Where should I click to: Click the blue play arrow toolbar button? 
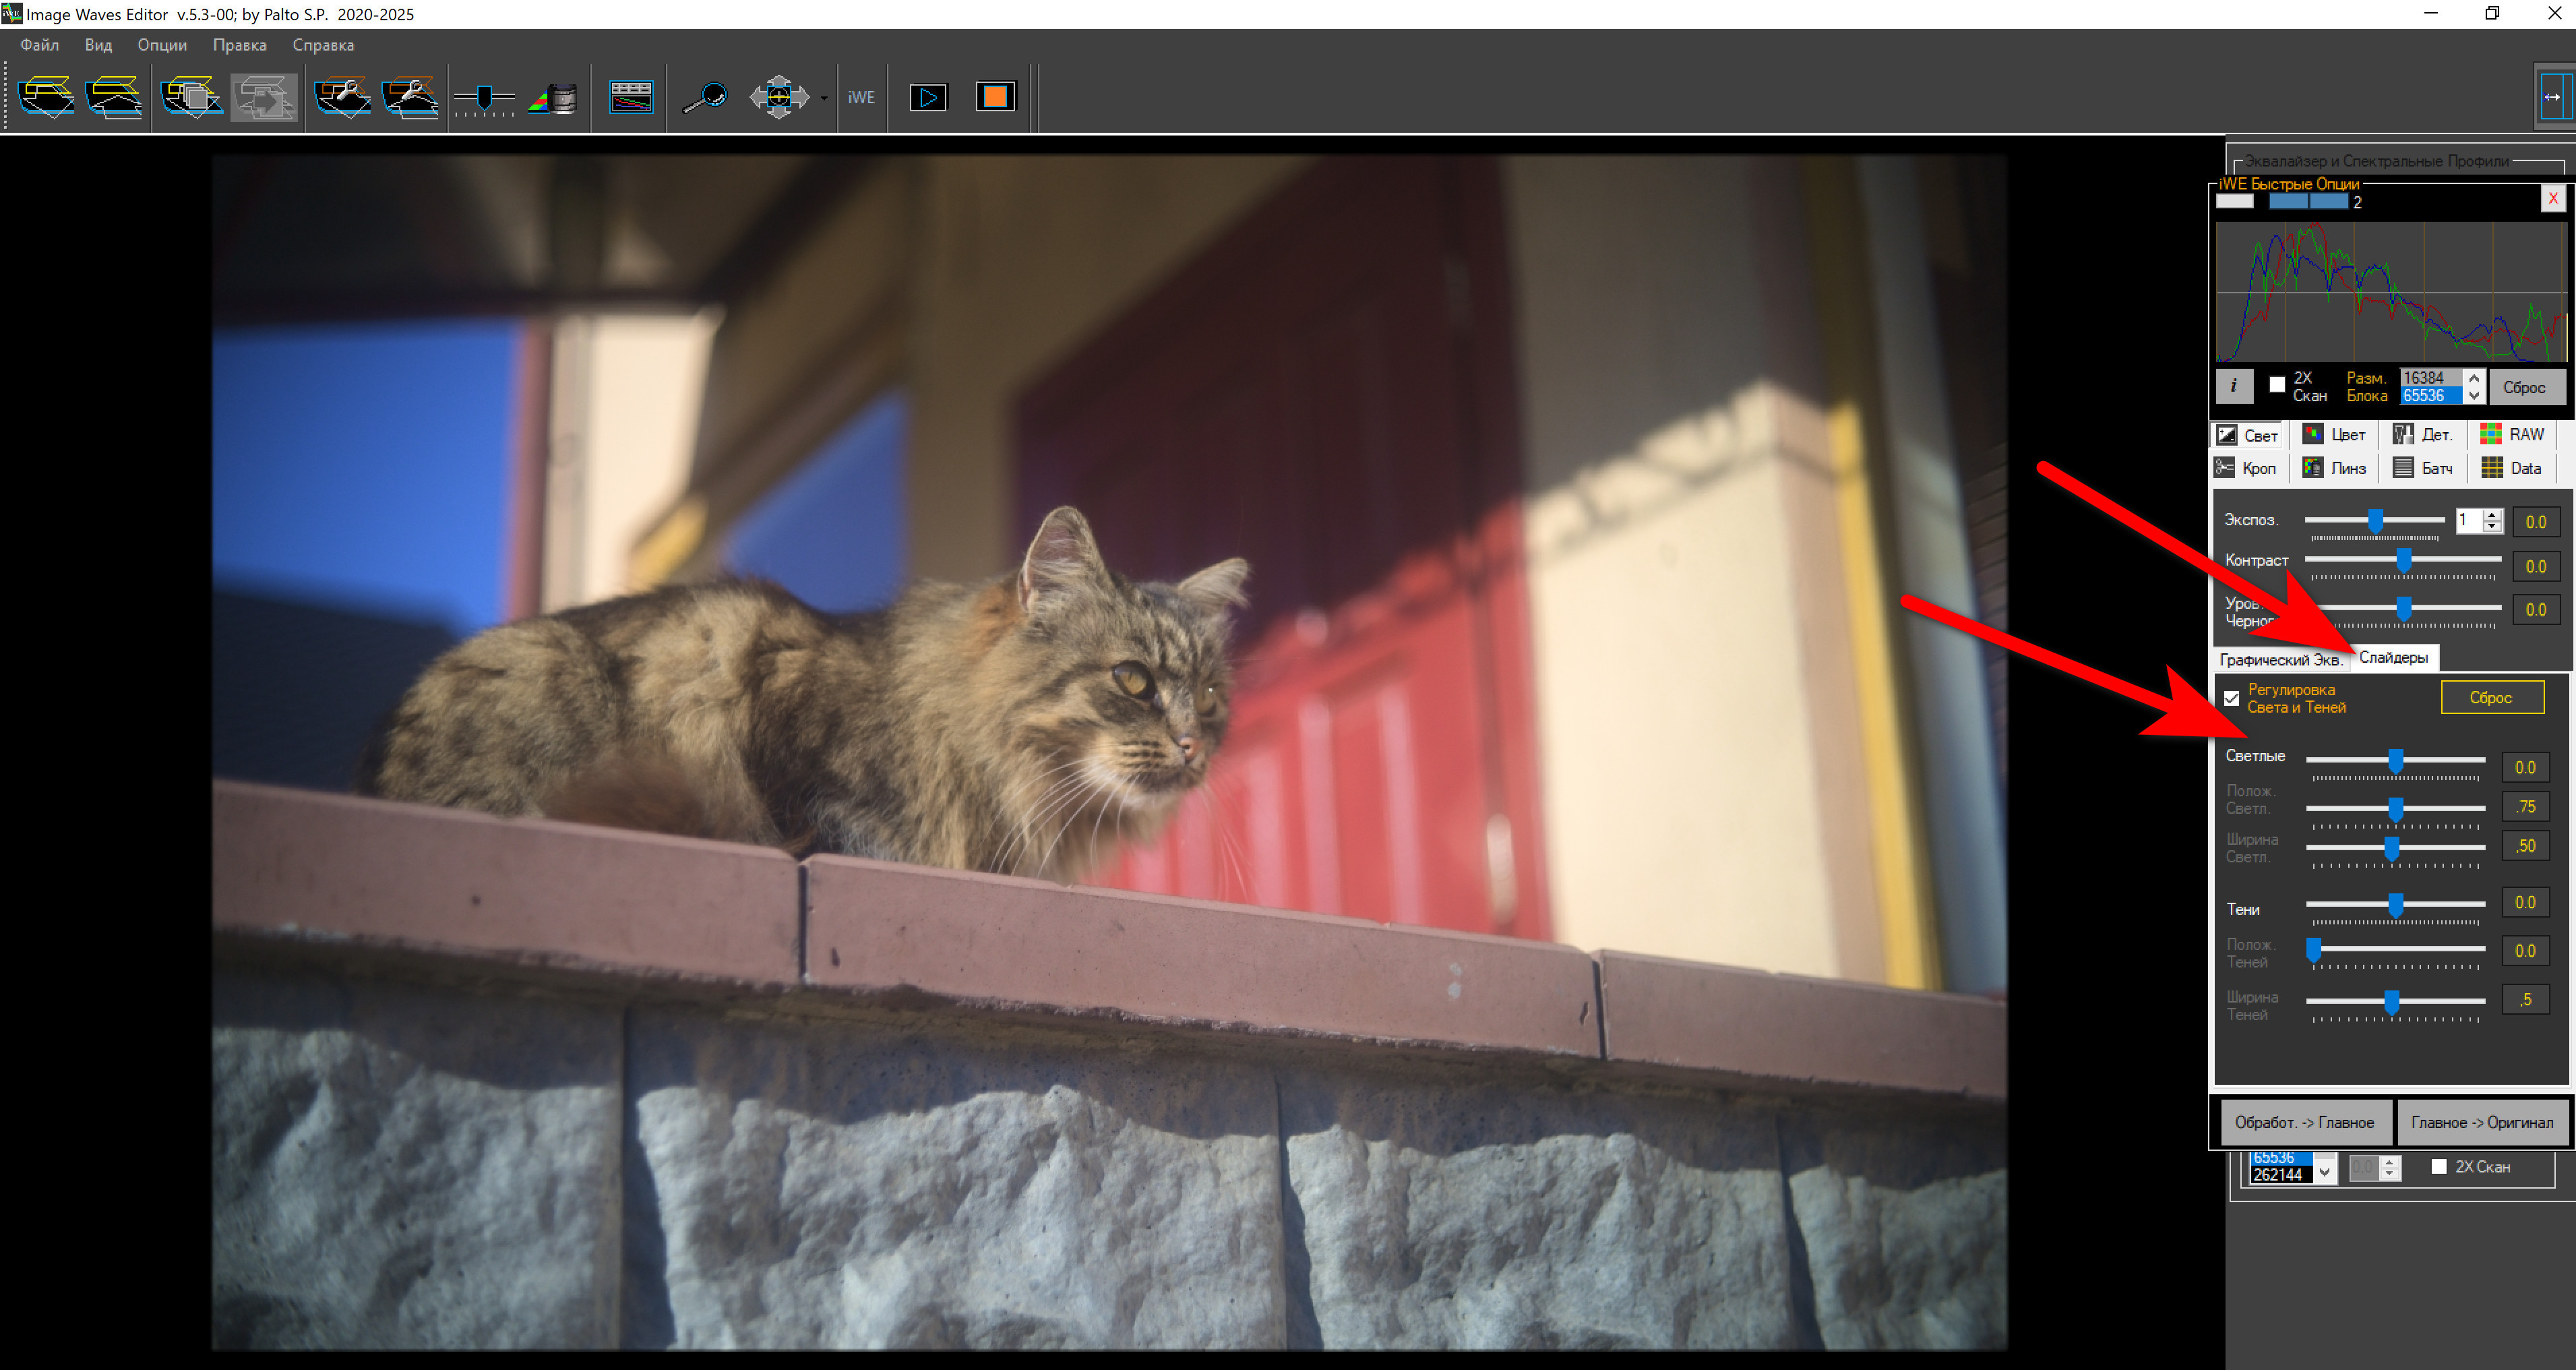pyautogui.click(x=927, y=98)
